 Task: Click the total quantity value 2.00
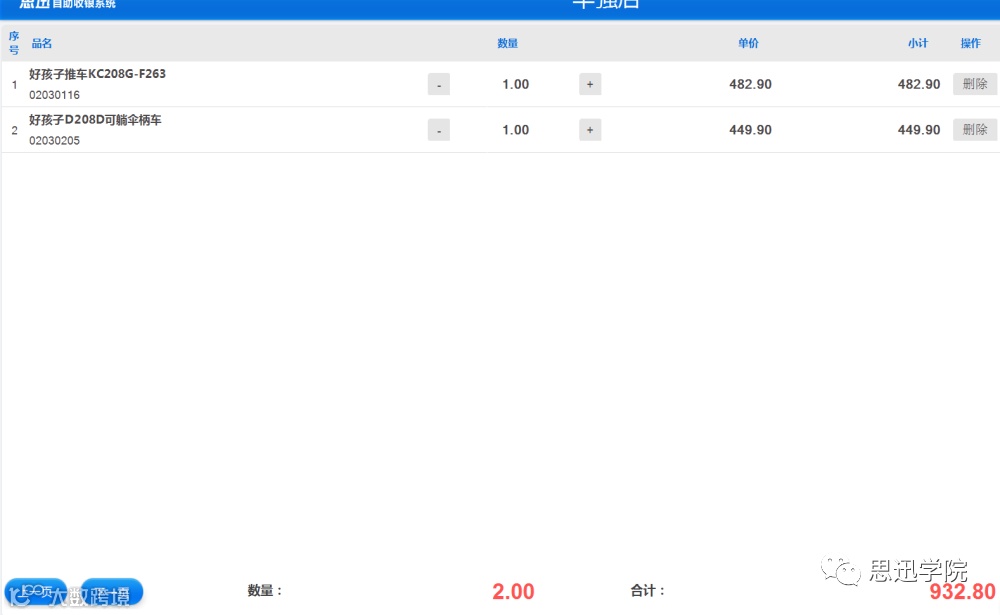(x=513, y=591)
